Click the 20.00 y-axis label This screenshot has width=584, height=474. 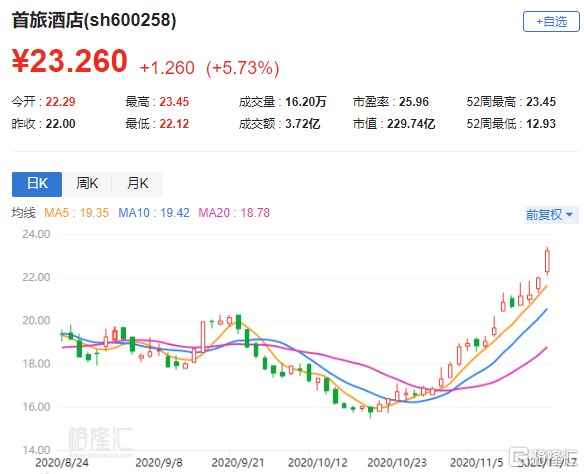[x=36, y=321]
